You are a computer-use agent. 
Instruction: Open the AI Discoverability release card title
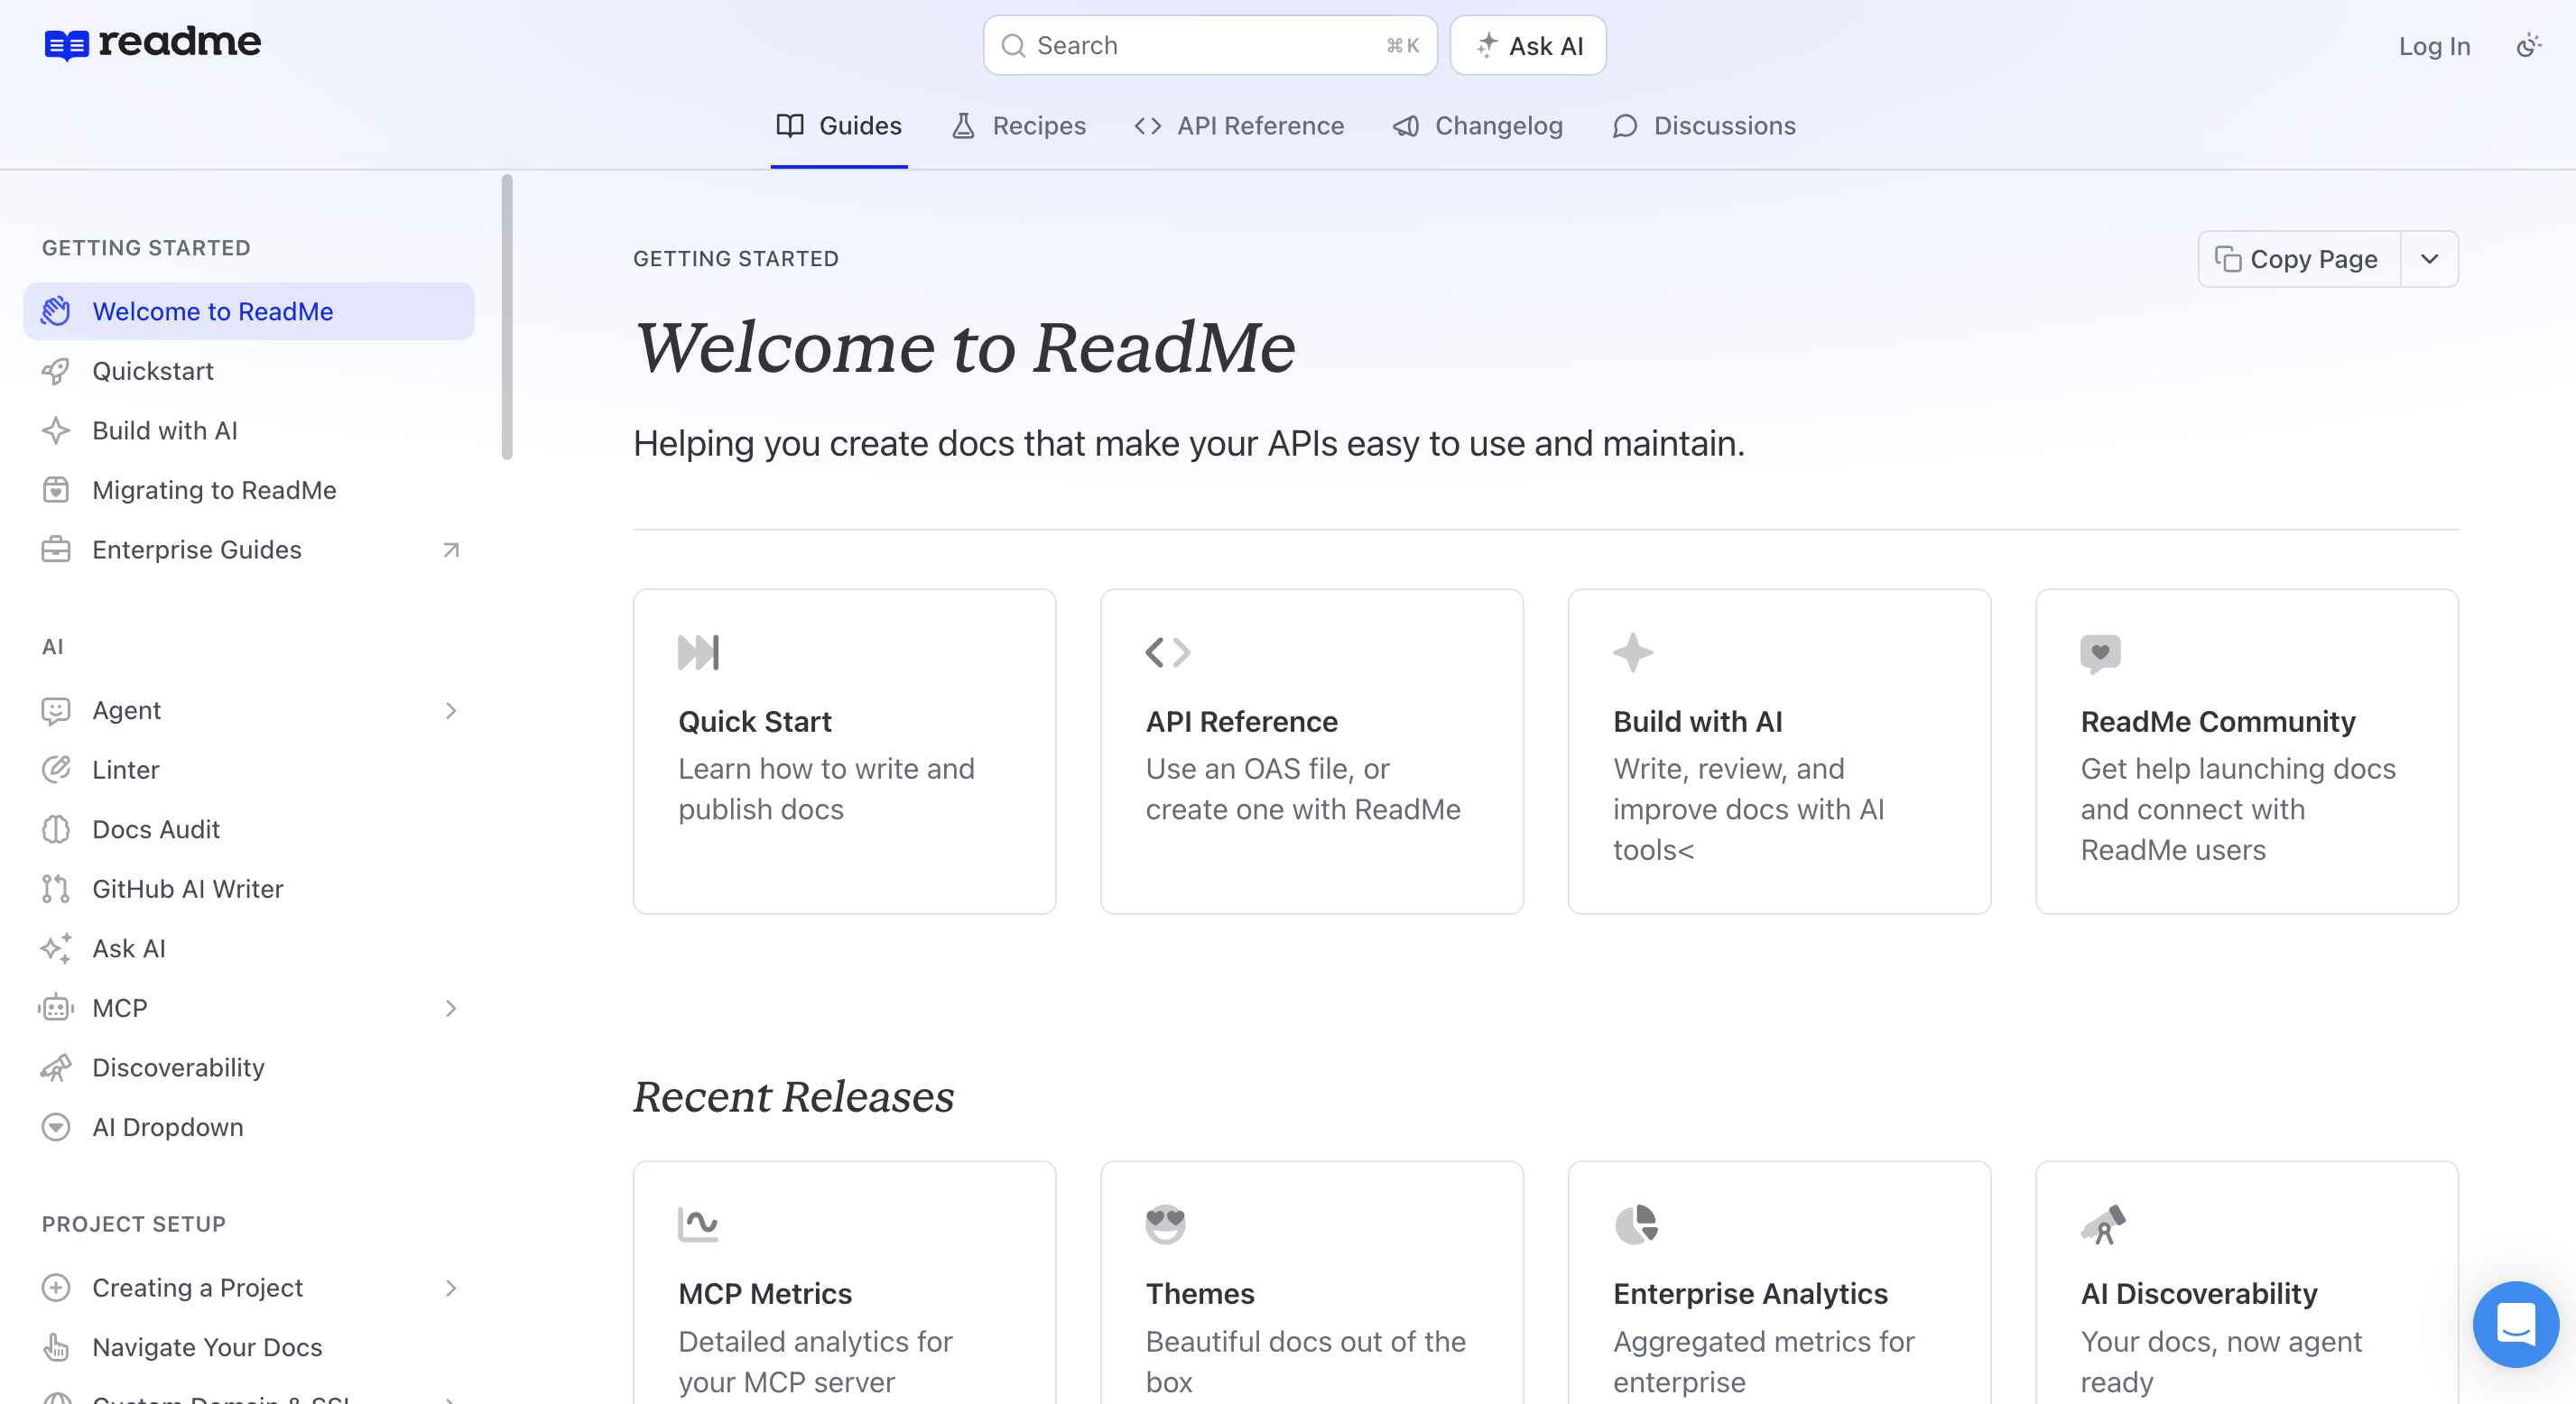click(2199, 1294)
